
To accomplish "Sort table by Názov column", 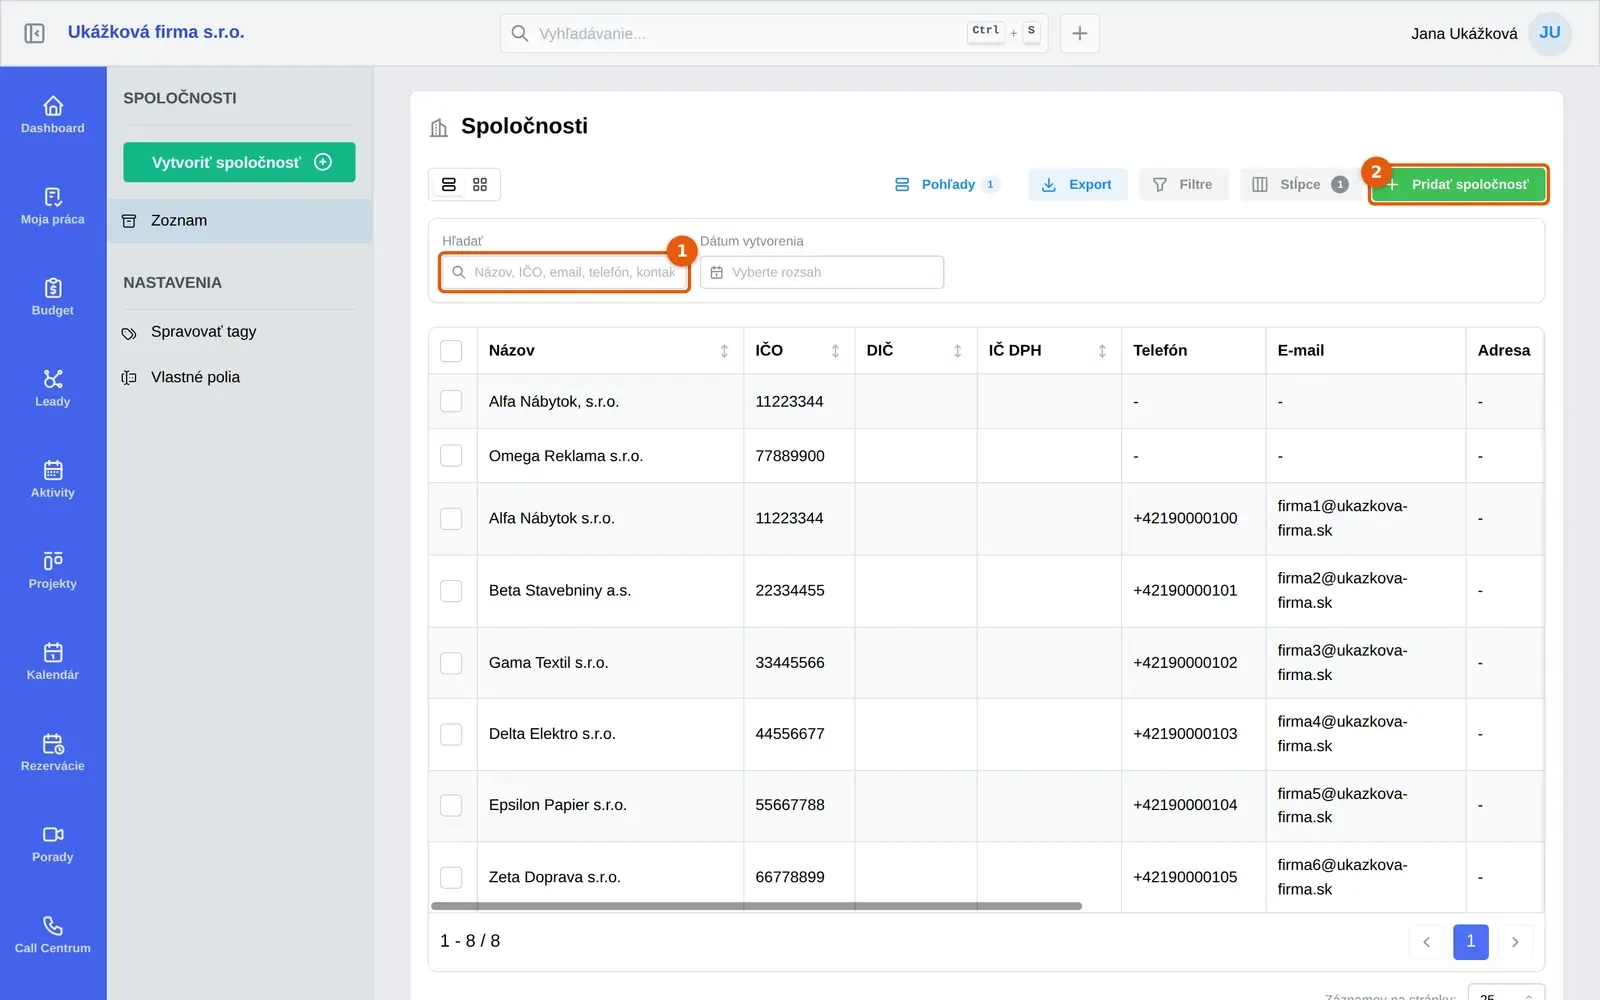I will tap(724, 351).
